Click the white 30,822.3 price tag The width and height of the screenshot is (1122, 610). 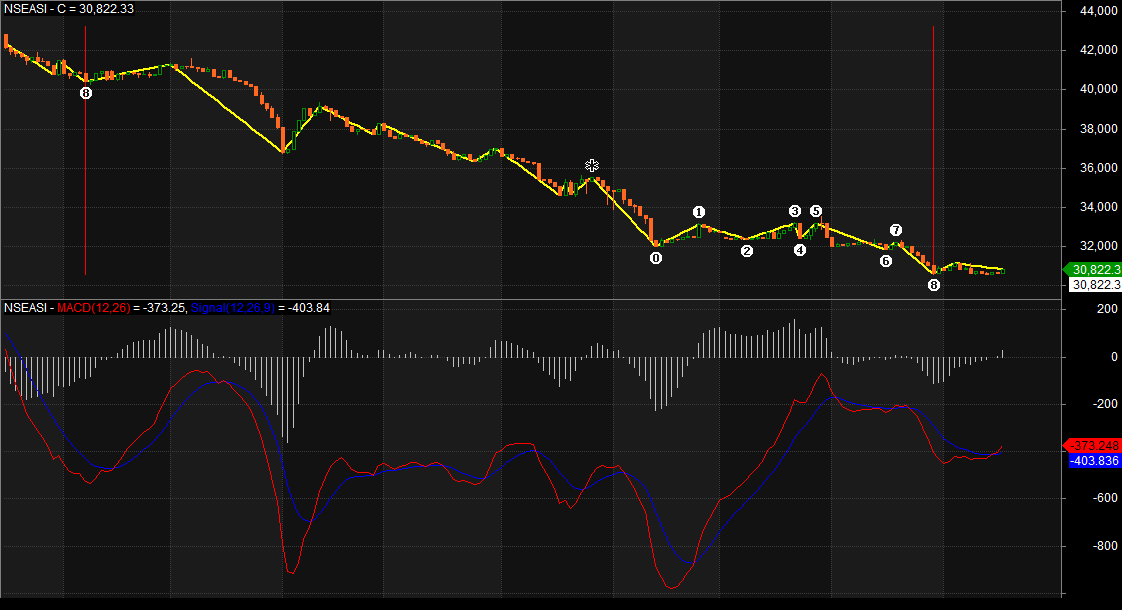pyautogui.click(x=1096, y=285)
